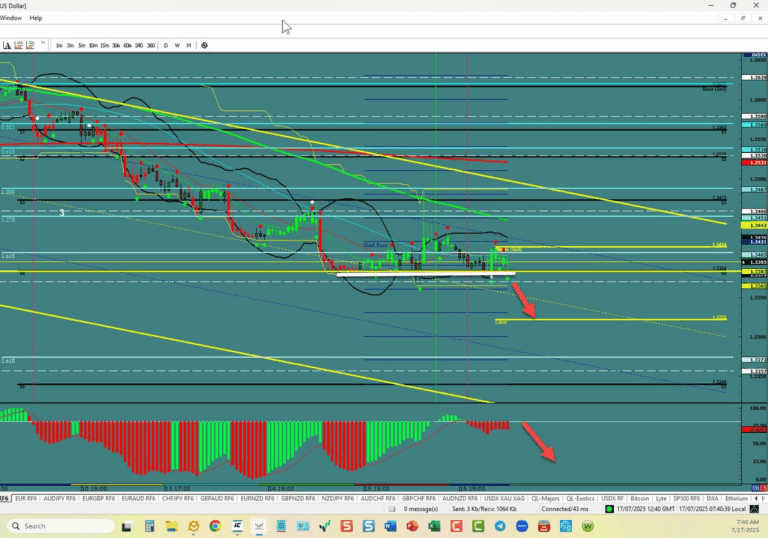The image size is (768, 538).
Task: Open the AUDCHF RF6 tab
Action: click(378, 498)
